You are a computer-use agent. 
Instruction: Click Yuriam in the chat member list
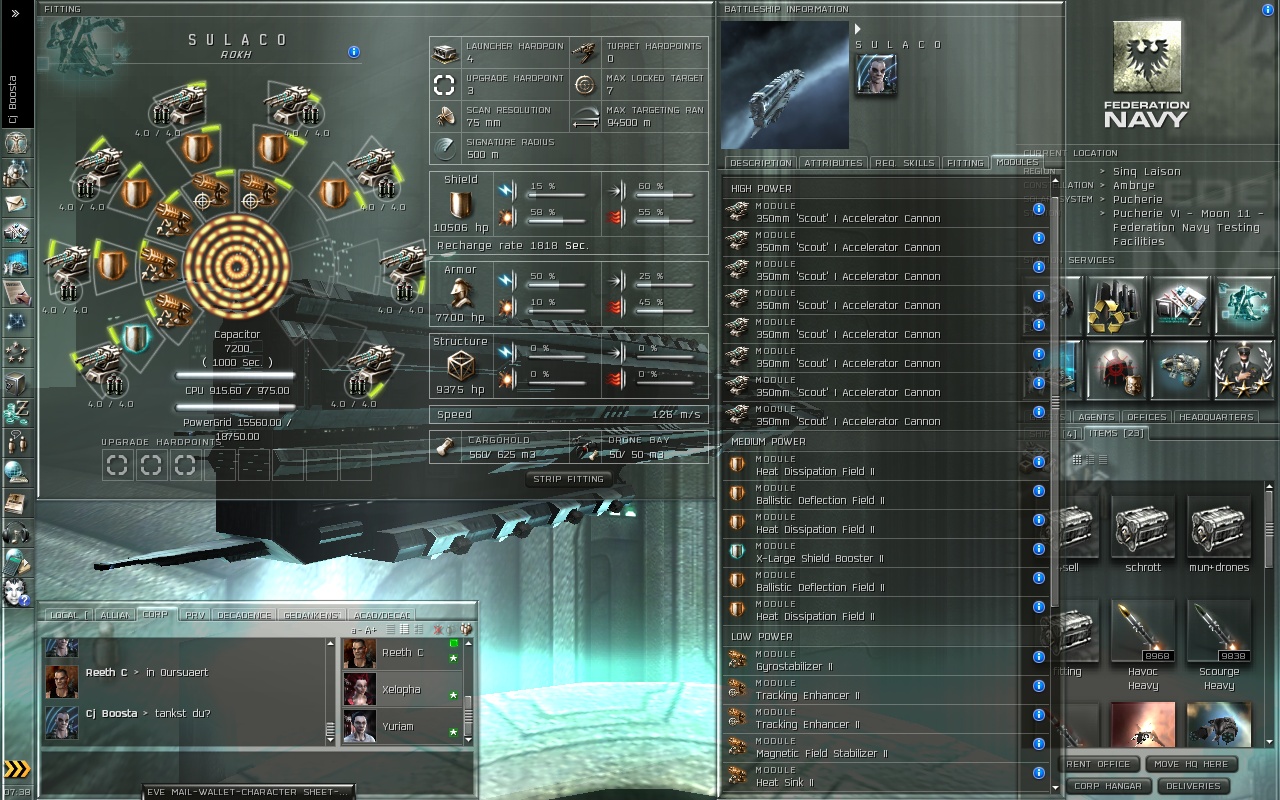[401, 727]
